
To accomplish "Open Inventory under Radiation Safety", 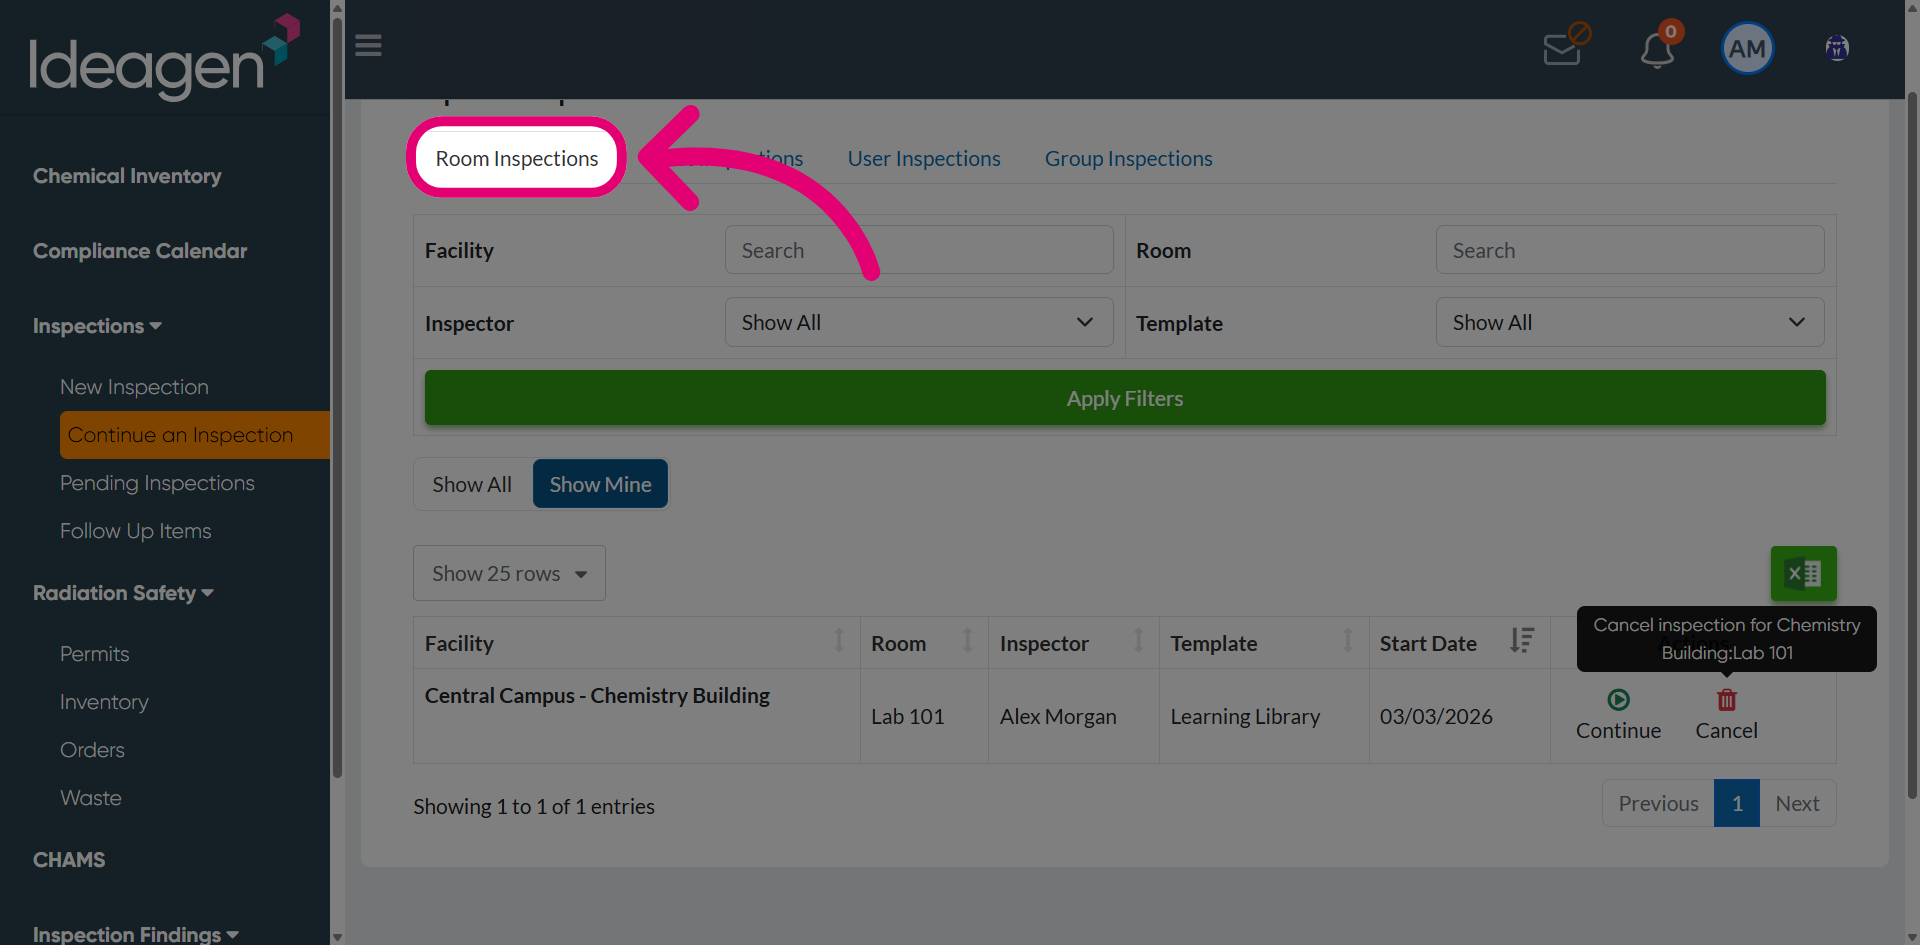I will 104,702.
